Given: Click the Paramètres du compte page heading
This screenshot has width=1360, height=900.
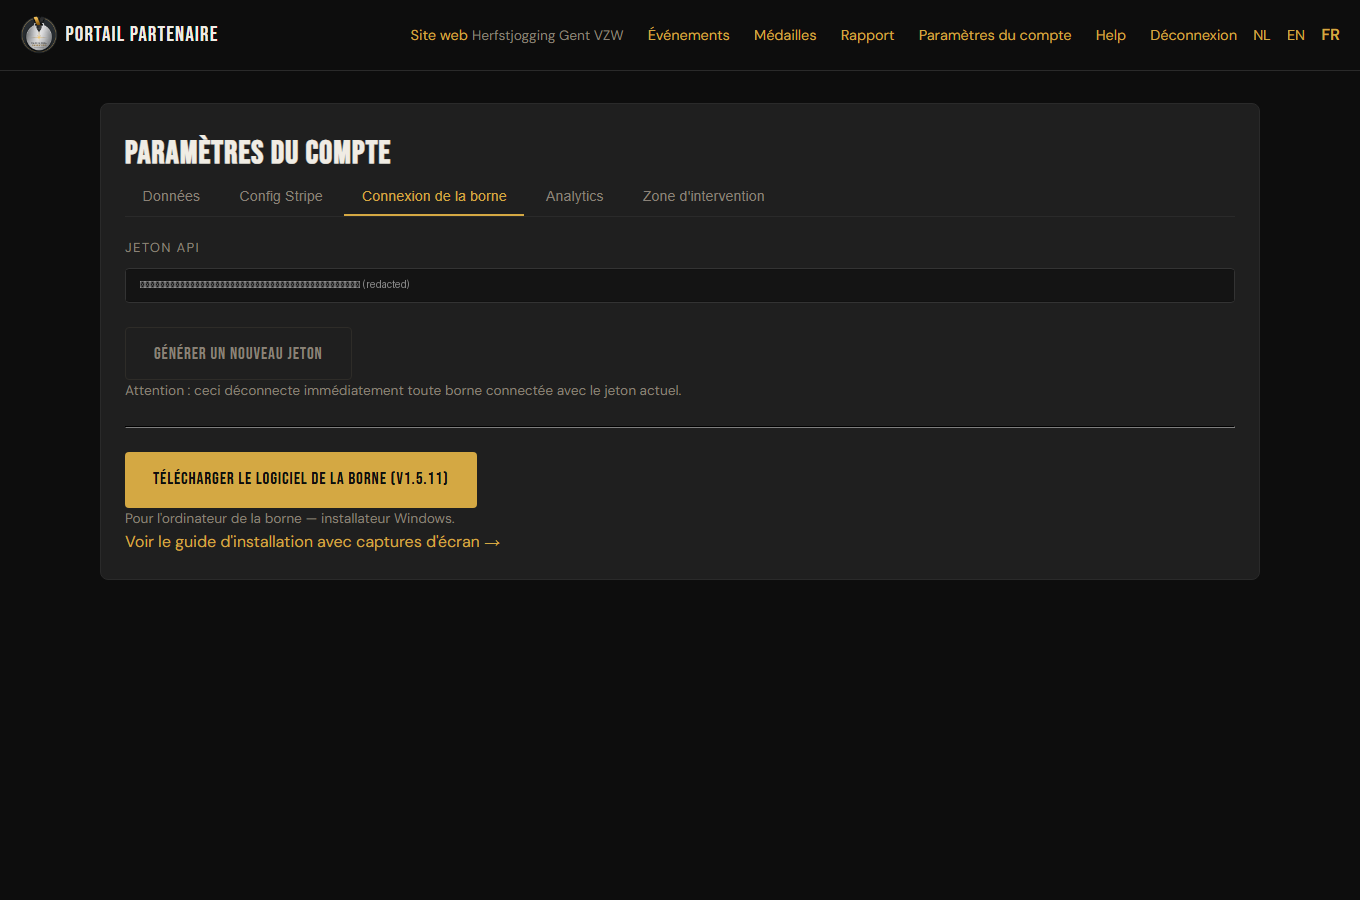Looking at the screenshot, I should pyautogui.click(x=258, y=152).
